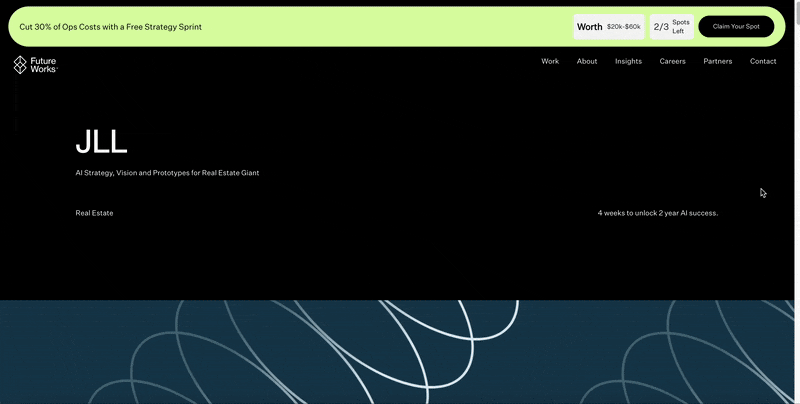Go to Insights in navigation
Viewport: 800px width, 404px height.
[628, 61]
